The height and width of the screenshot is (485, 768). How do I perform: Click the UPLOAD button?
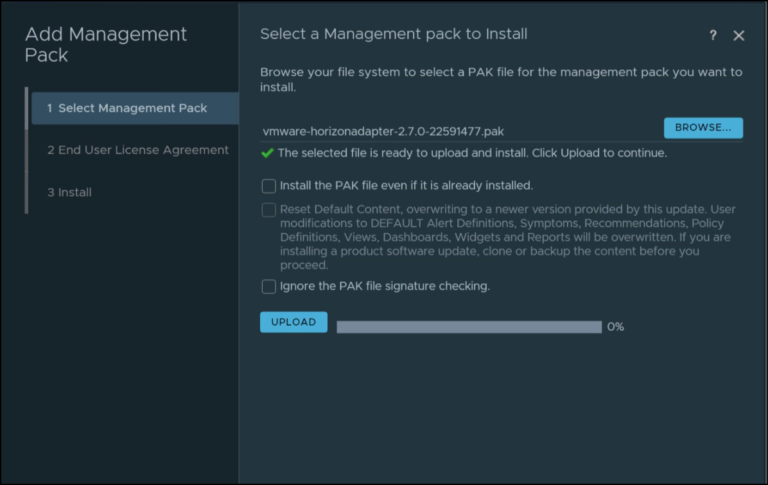pyautogui.click(x=293, y=322)
